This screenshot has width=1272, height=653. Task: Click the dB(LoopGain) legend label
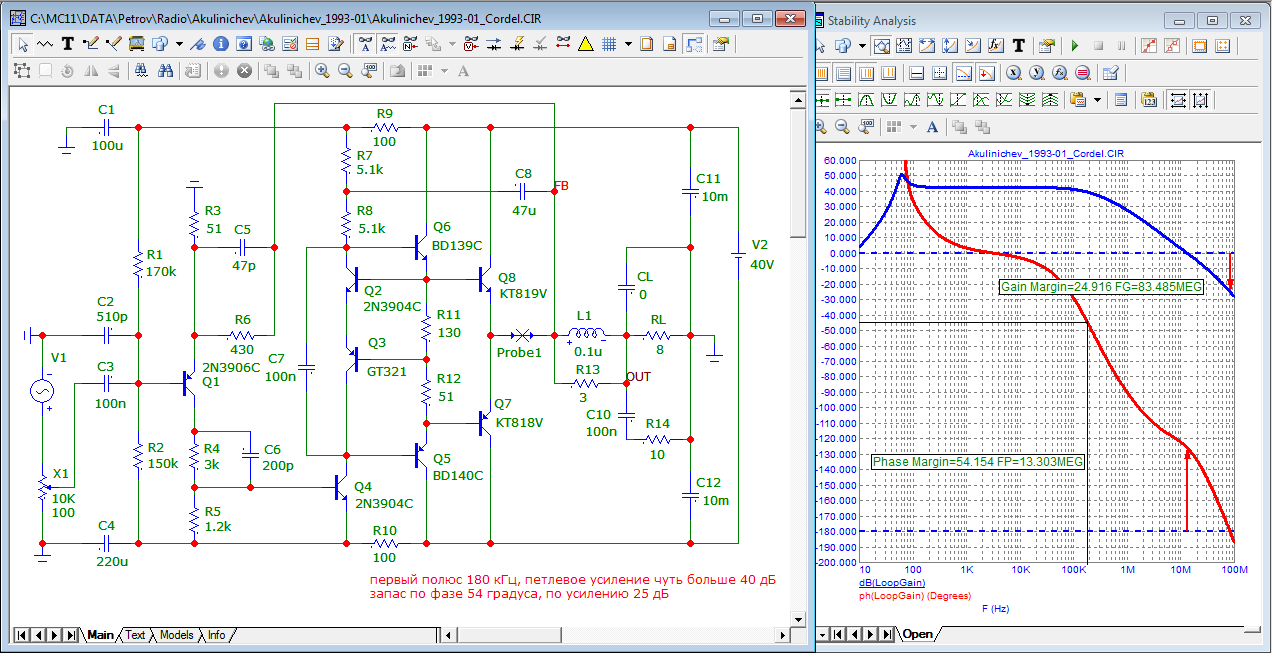pyautogui.click(x=891, y=582)
